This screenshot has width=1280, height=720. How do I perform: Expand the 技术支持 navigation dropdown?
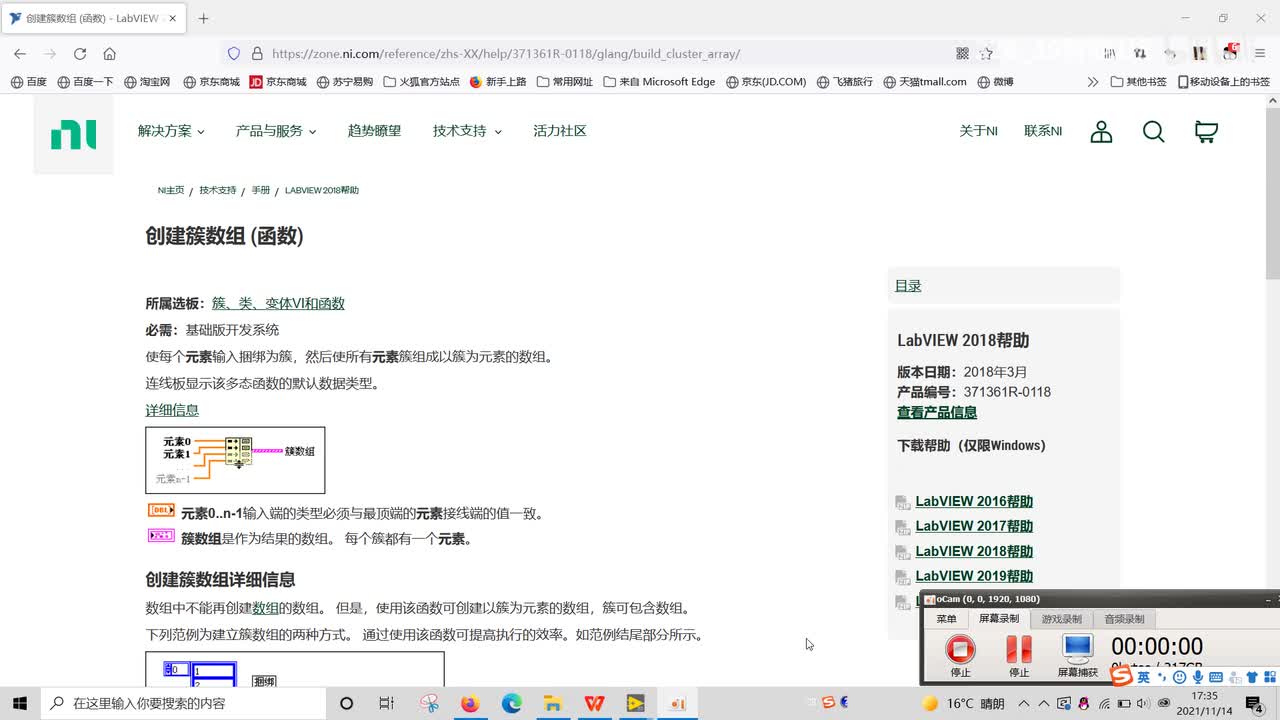(467, 131)
